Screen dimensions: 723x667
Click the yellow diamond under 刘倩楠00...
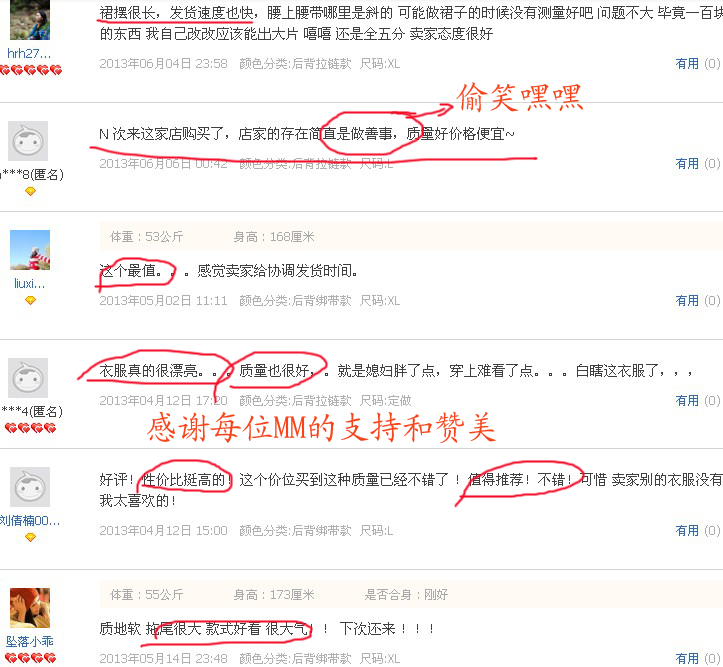click(30, 537)
